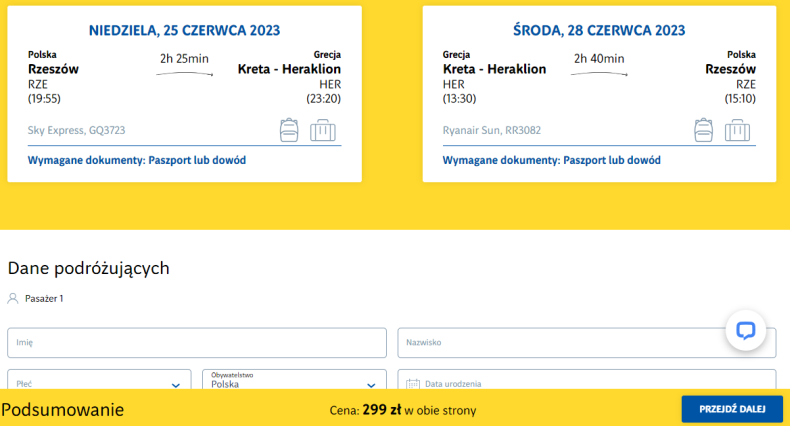
Task: Click the backpack icon on Sky Express flight
Action: [x=289, y=130]
